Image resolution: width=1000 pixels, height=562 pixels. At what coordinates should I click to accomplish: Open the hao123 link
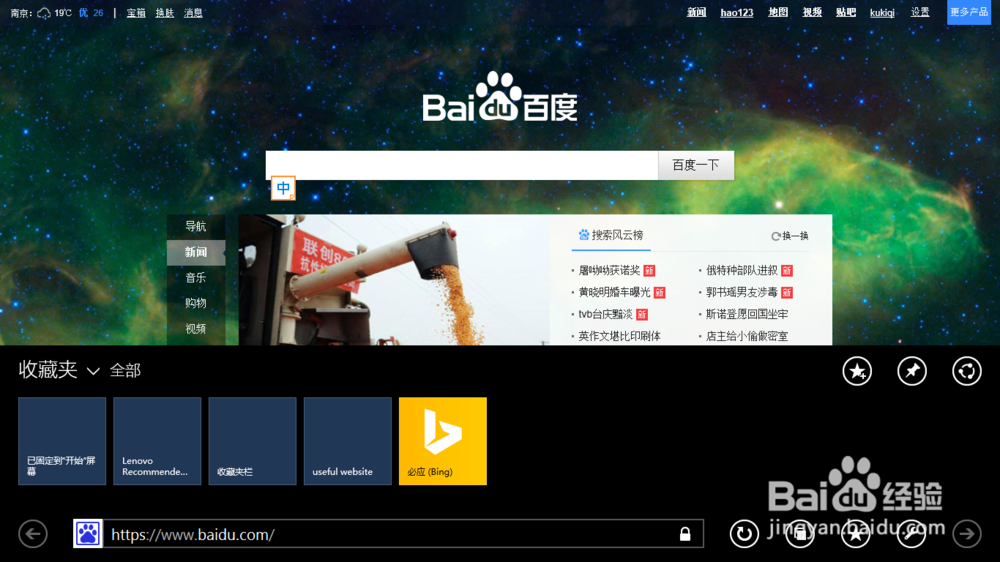pos(737,13)
